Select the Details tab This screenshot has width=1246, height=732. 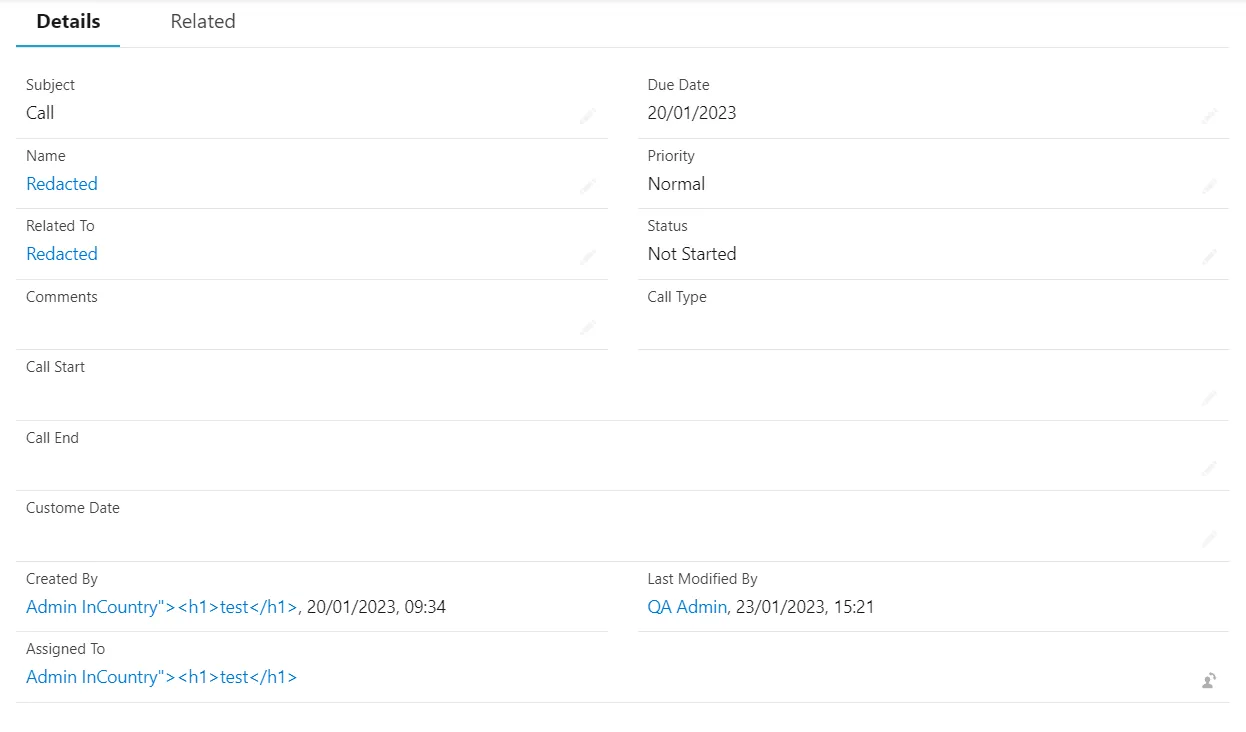(68, 21)
